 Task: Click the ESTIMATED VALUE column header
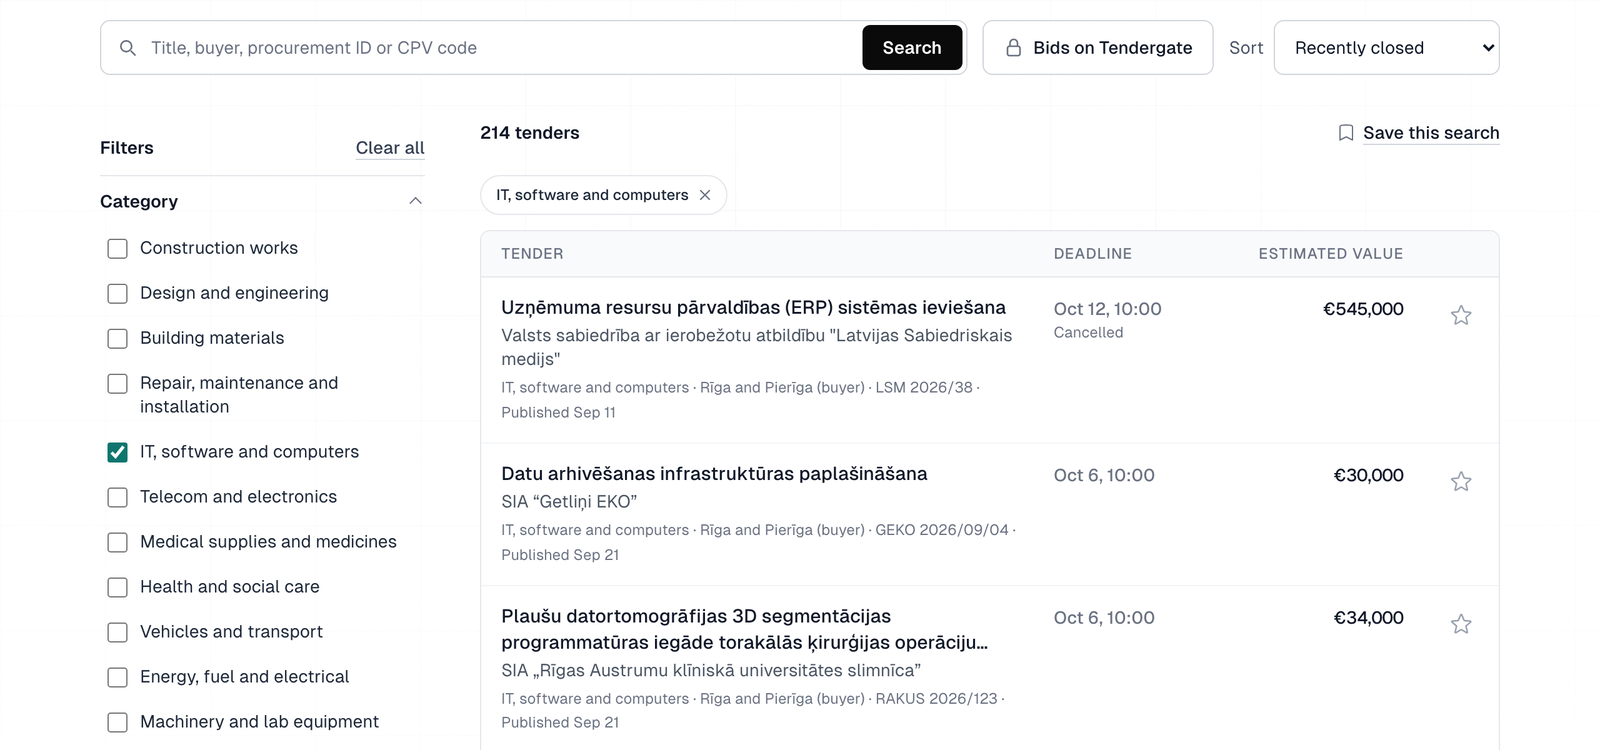tap(1331, 254)
